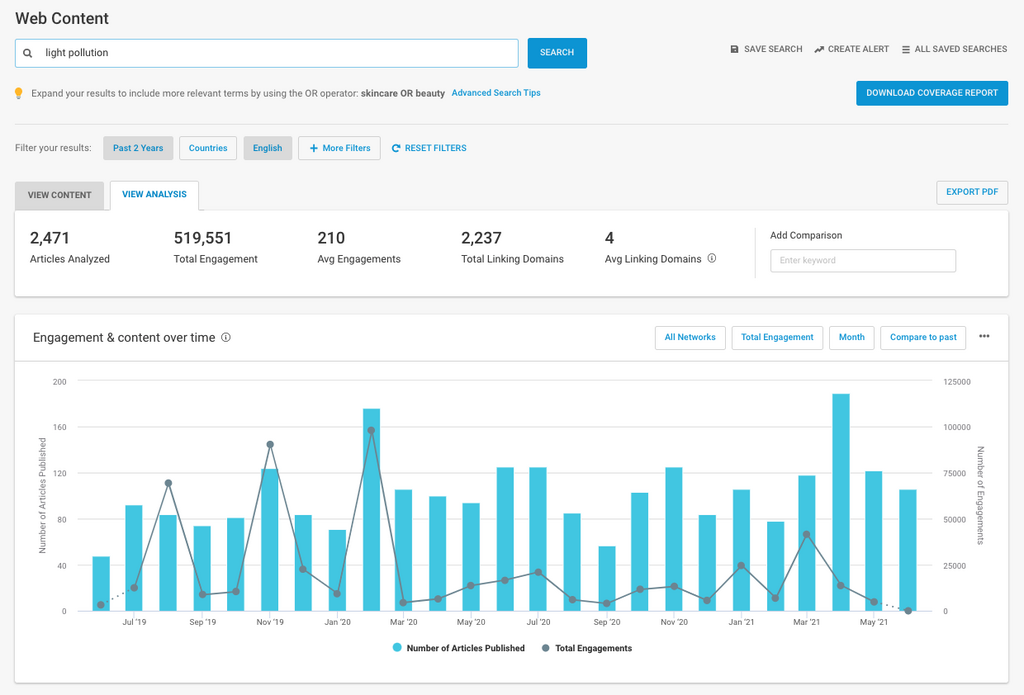1024x695 pixels.
Task: Click the Reset Filters refresh icon
Action: [396, 148]
